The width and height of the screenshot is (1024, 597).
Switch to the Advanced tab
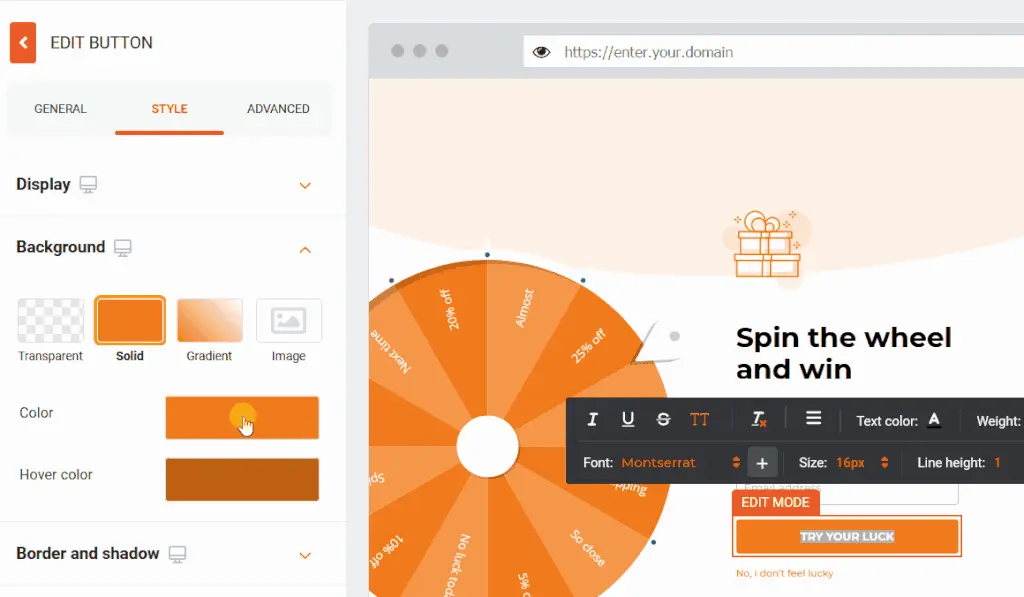(278, 109)
